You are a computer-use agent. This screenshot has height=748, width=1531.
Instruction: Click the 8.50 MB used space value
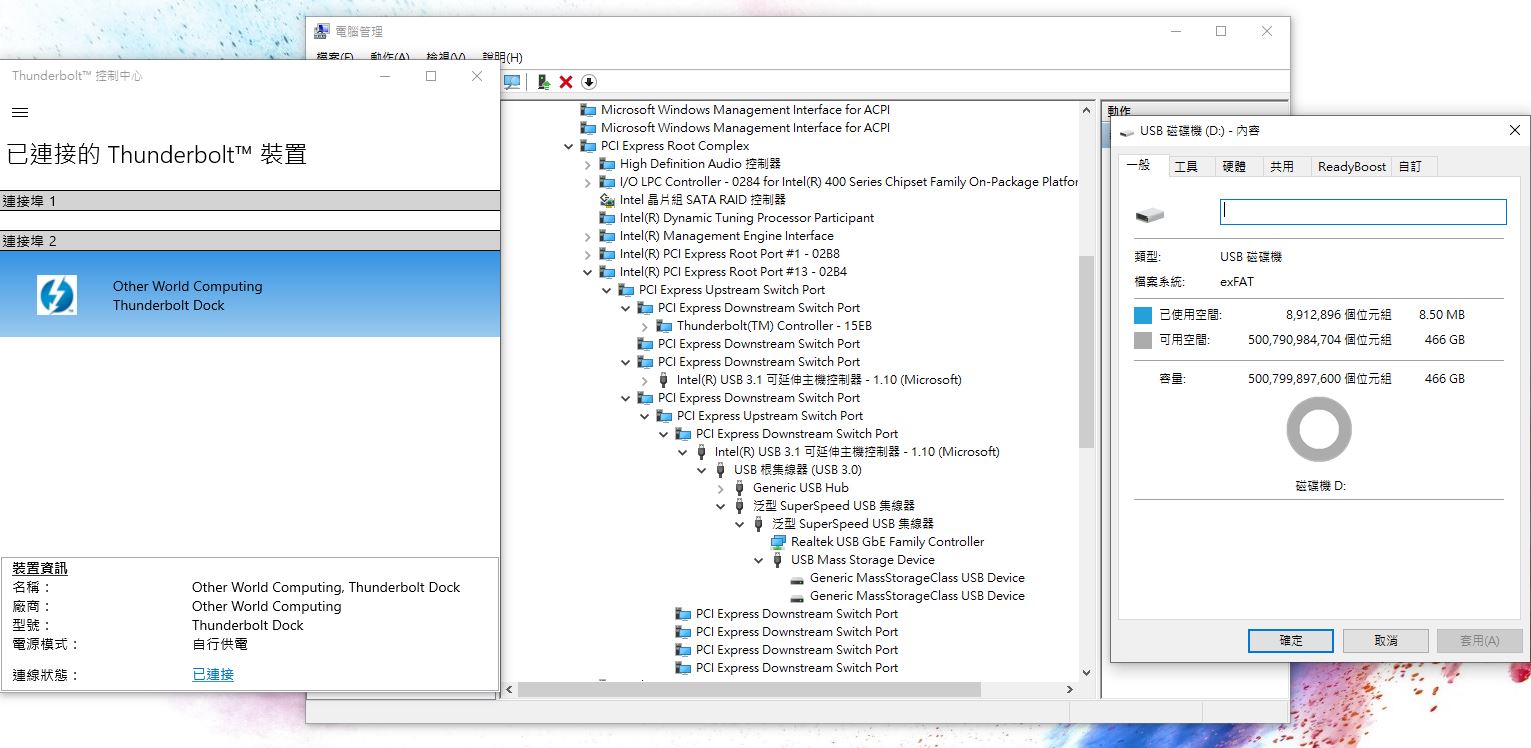pyautogui.click(x=1441, y=315)
